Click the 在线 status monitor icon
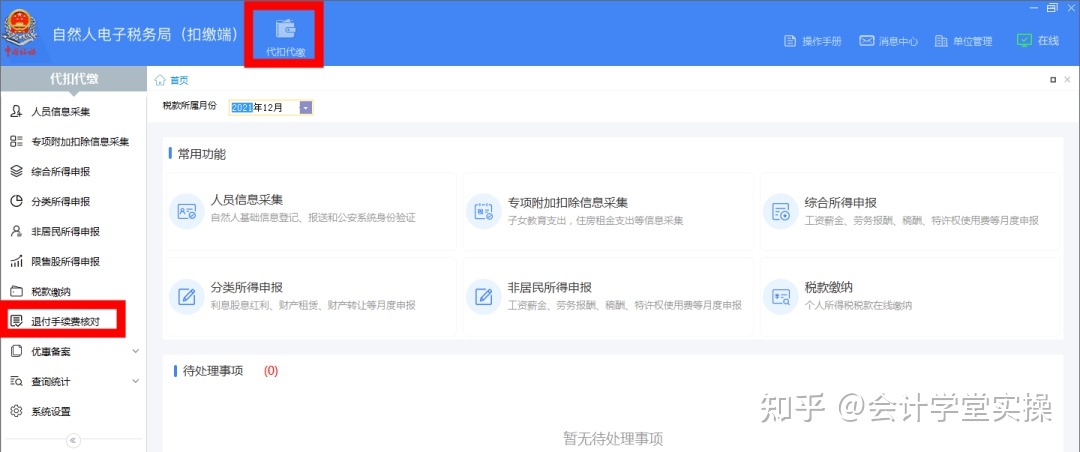 coord(1024,41)
